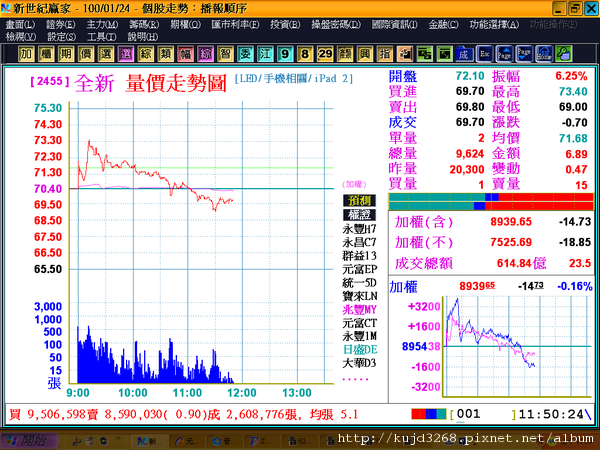Click the Page Up toolbar icon
This screenshot has width=600, height=450.
click(x=504, y=54)
